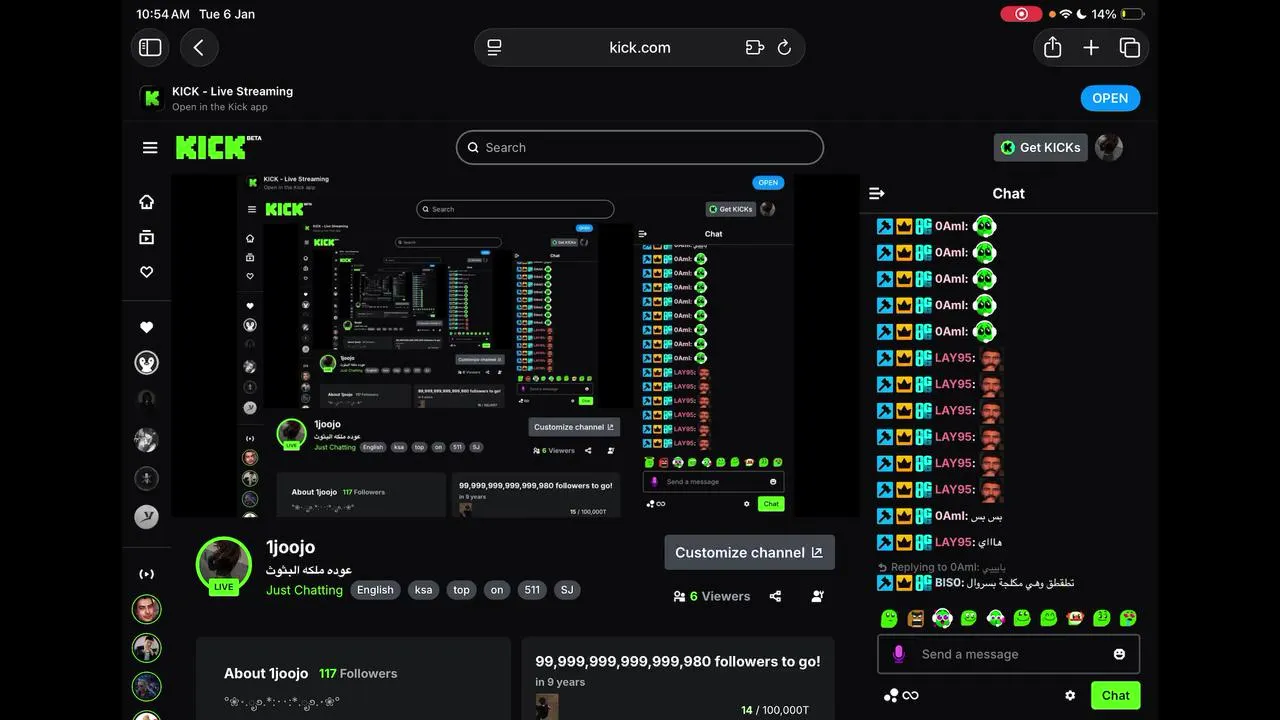Viewport: 1280px width, 720px height.
Task: Open chat settings gear
Action: pos(1070,696)
